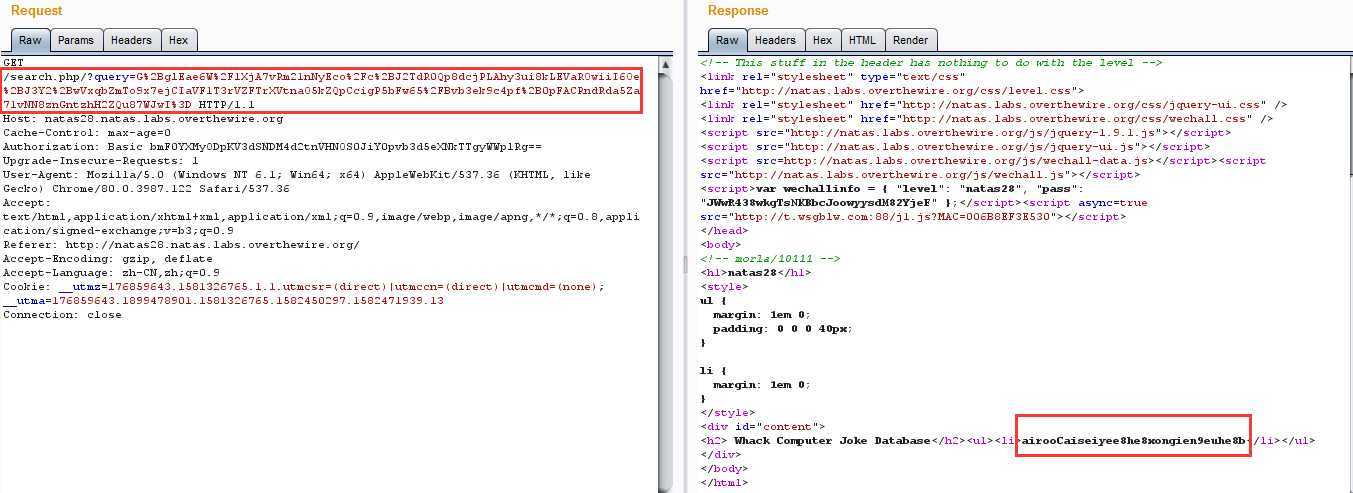Switch to the response Hex tab
Screen dimensions: 1353x493
coord(822,40)
